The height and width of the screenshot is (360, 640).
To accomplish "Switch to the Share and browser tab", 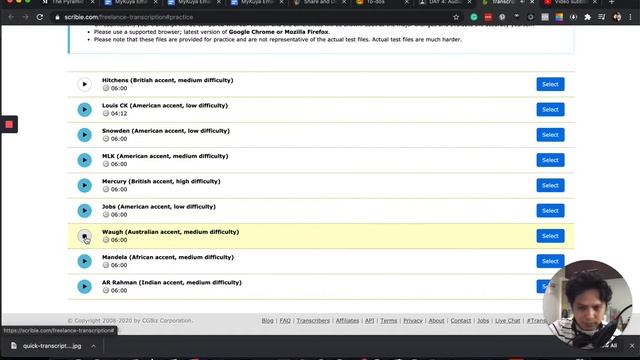I will pyautogui.click(x=319, y=2).
